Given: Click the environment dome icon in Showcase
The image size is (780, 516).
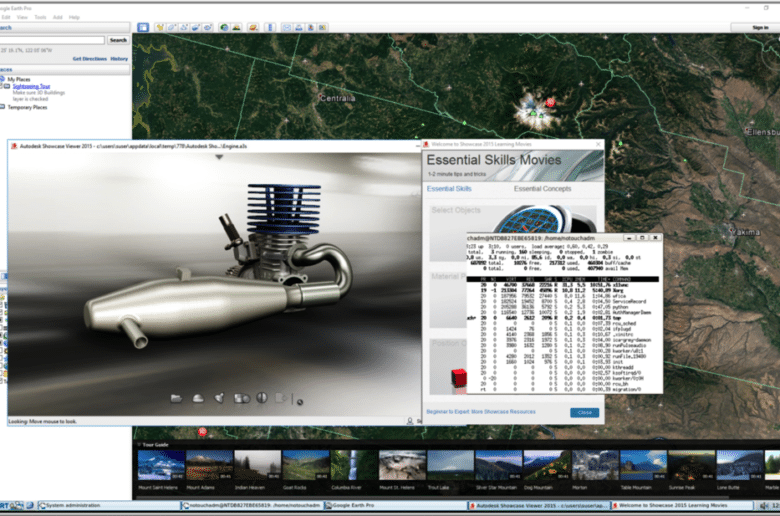Looking at the screenshot, I should 198,398.
